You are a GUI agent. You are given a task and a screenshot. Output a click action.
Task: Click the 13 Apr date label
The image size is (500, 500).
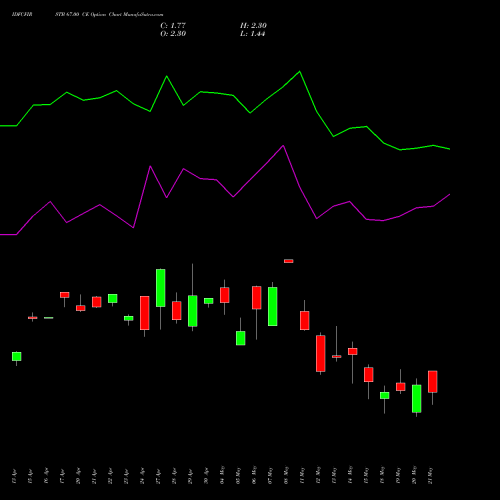pyautogui.click(x=14, y=477)
